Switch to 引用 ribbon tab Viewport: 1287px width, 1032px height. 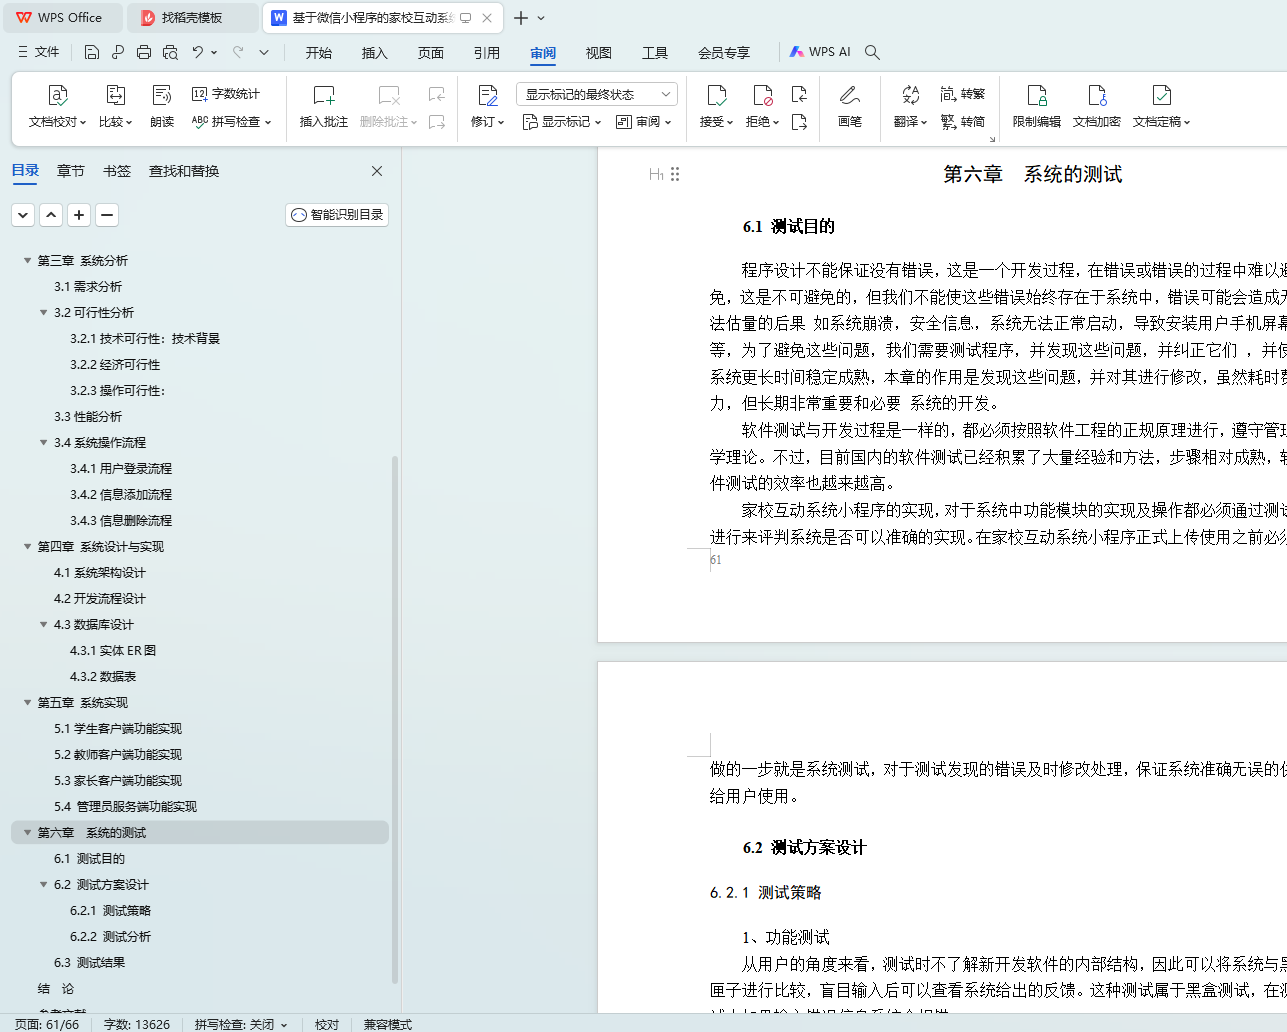coord(487,53)
